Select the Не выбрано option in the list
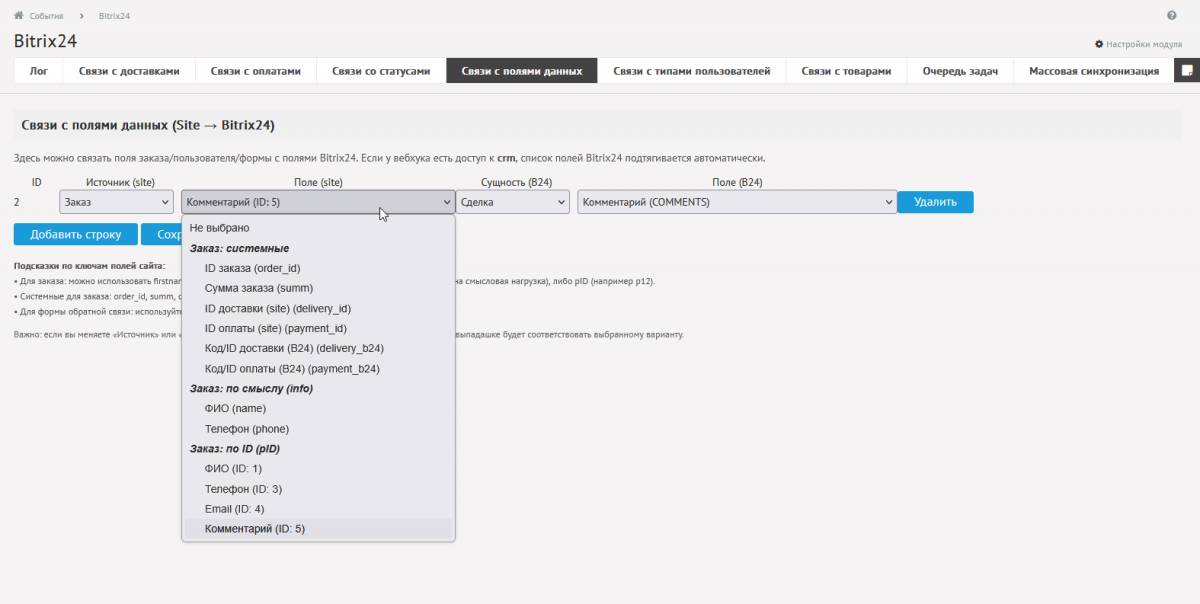1200x604 pixels. click(x=219, y=228)
